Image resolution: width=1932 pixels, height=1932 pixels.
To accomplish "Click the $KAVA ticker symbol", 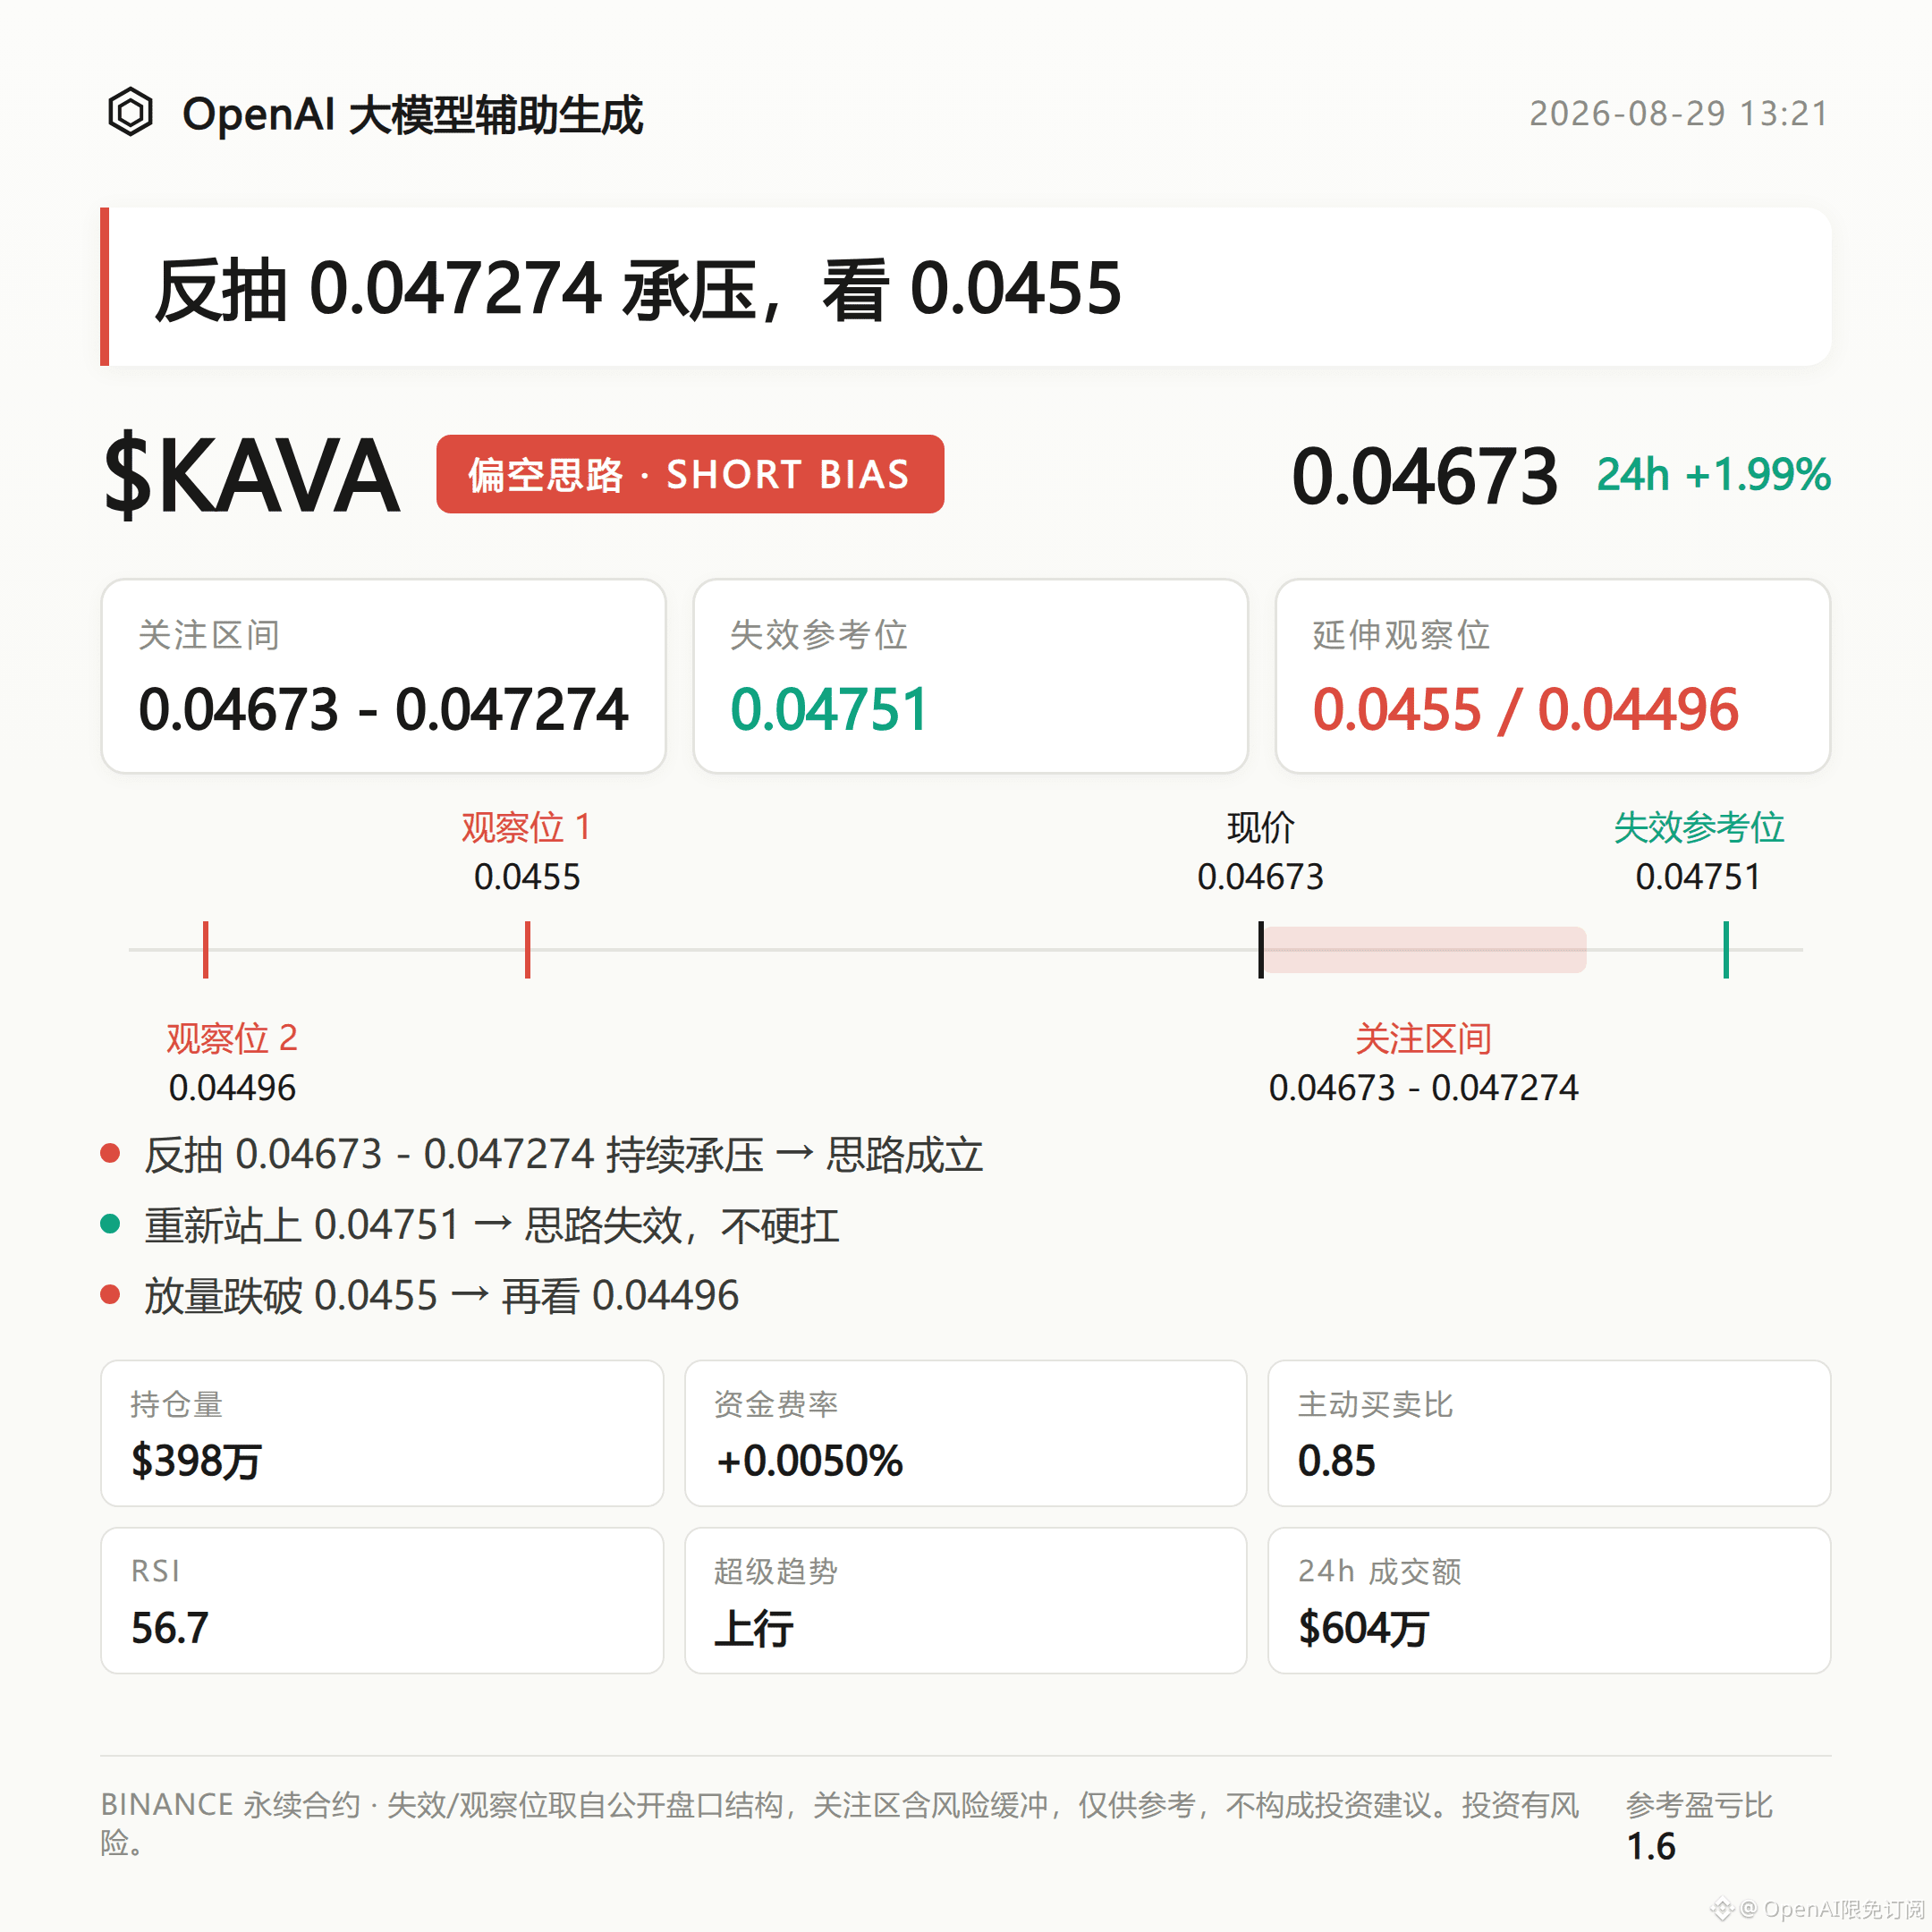I will tap(252, 476).
